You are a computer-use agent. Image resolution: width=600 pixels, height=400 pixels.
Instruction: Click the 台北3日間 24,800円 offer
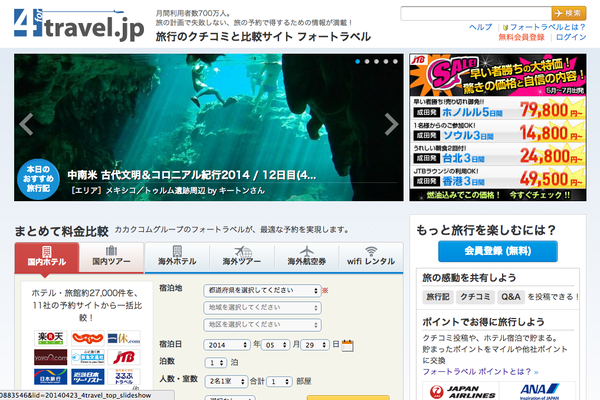(x=497, y=154)
